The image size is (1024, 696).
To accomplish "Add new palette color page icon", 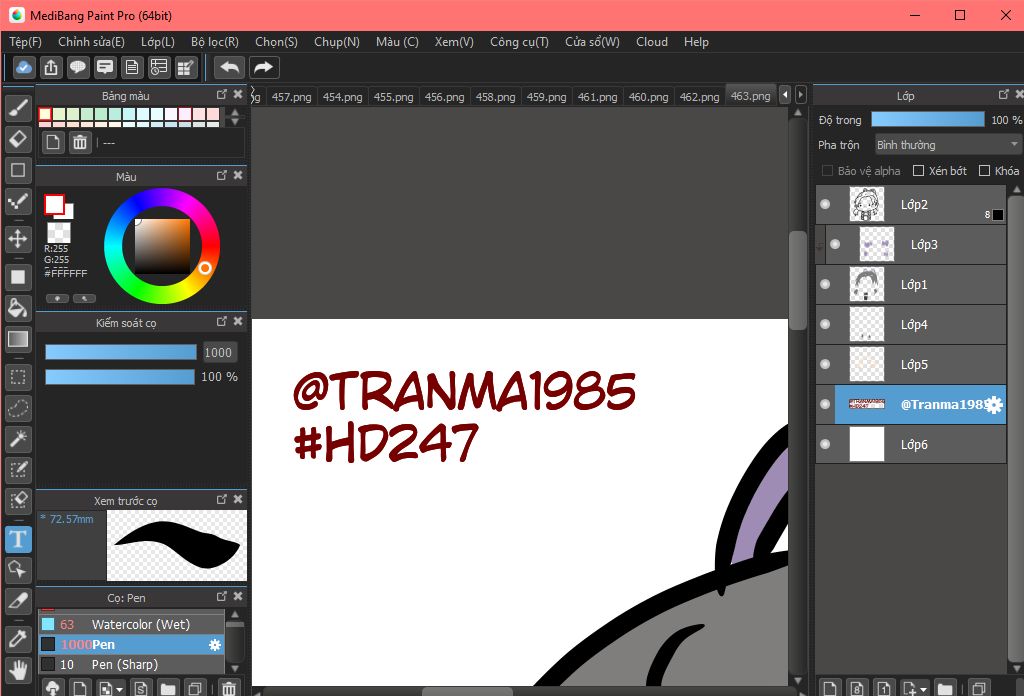I will 53,142.
